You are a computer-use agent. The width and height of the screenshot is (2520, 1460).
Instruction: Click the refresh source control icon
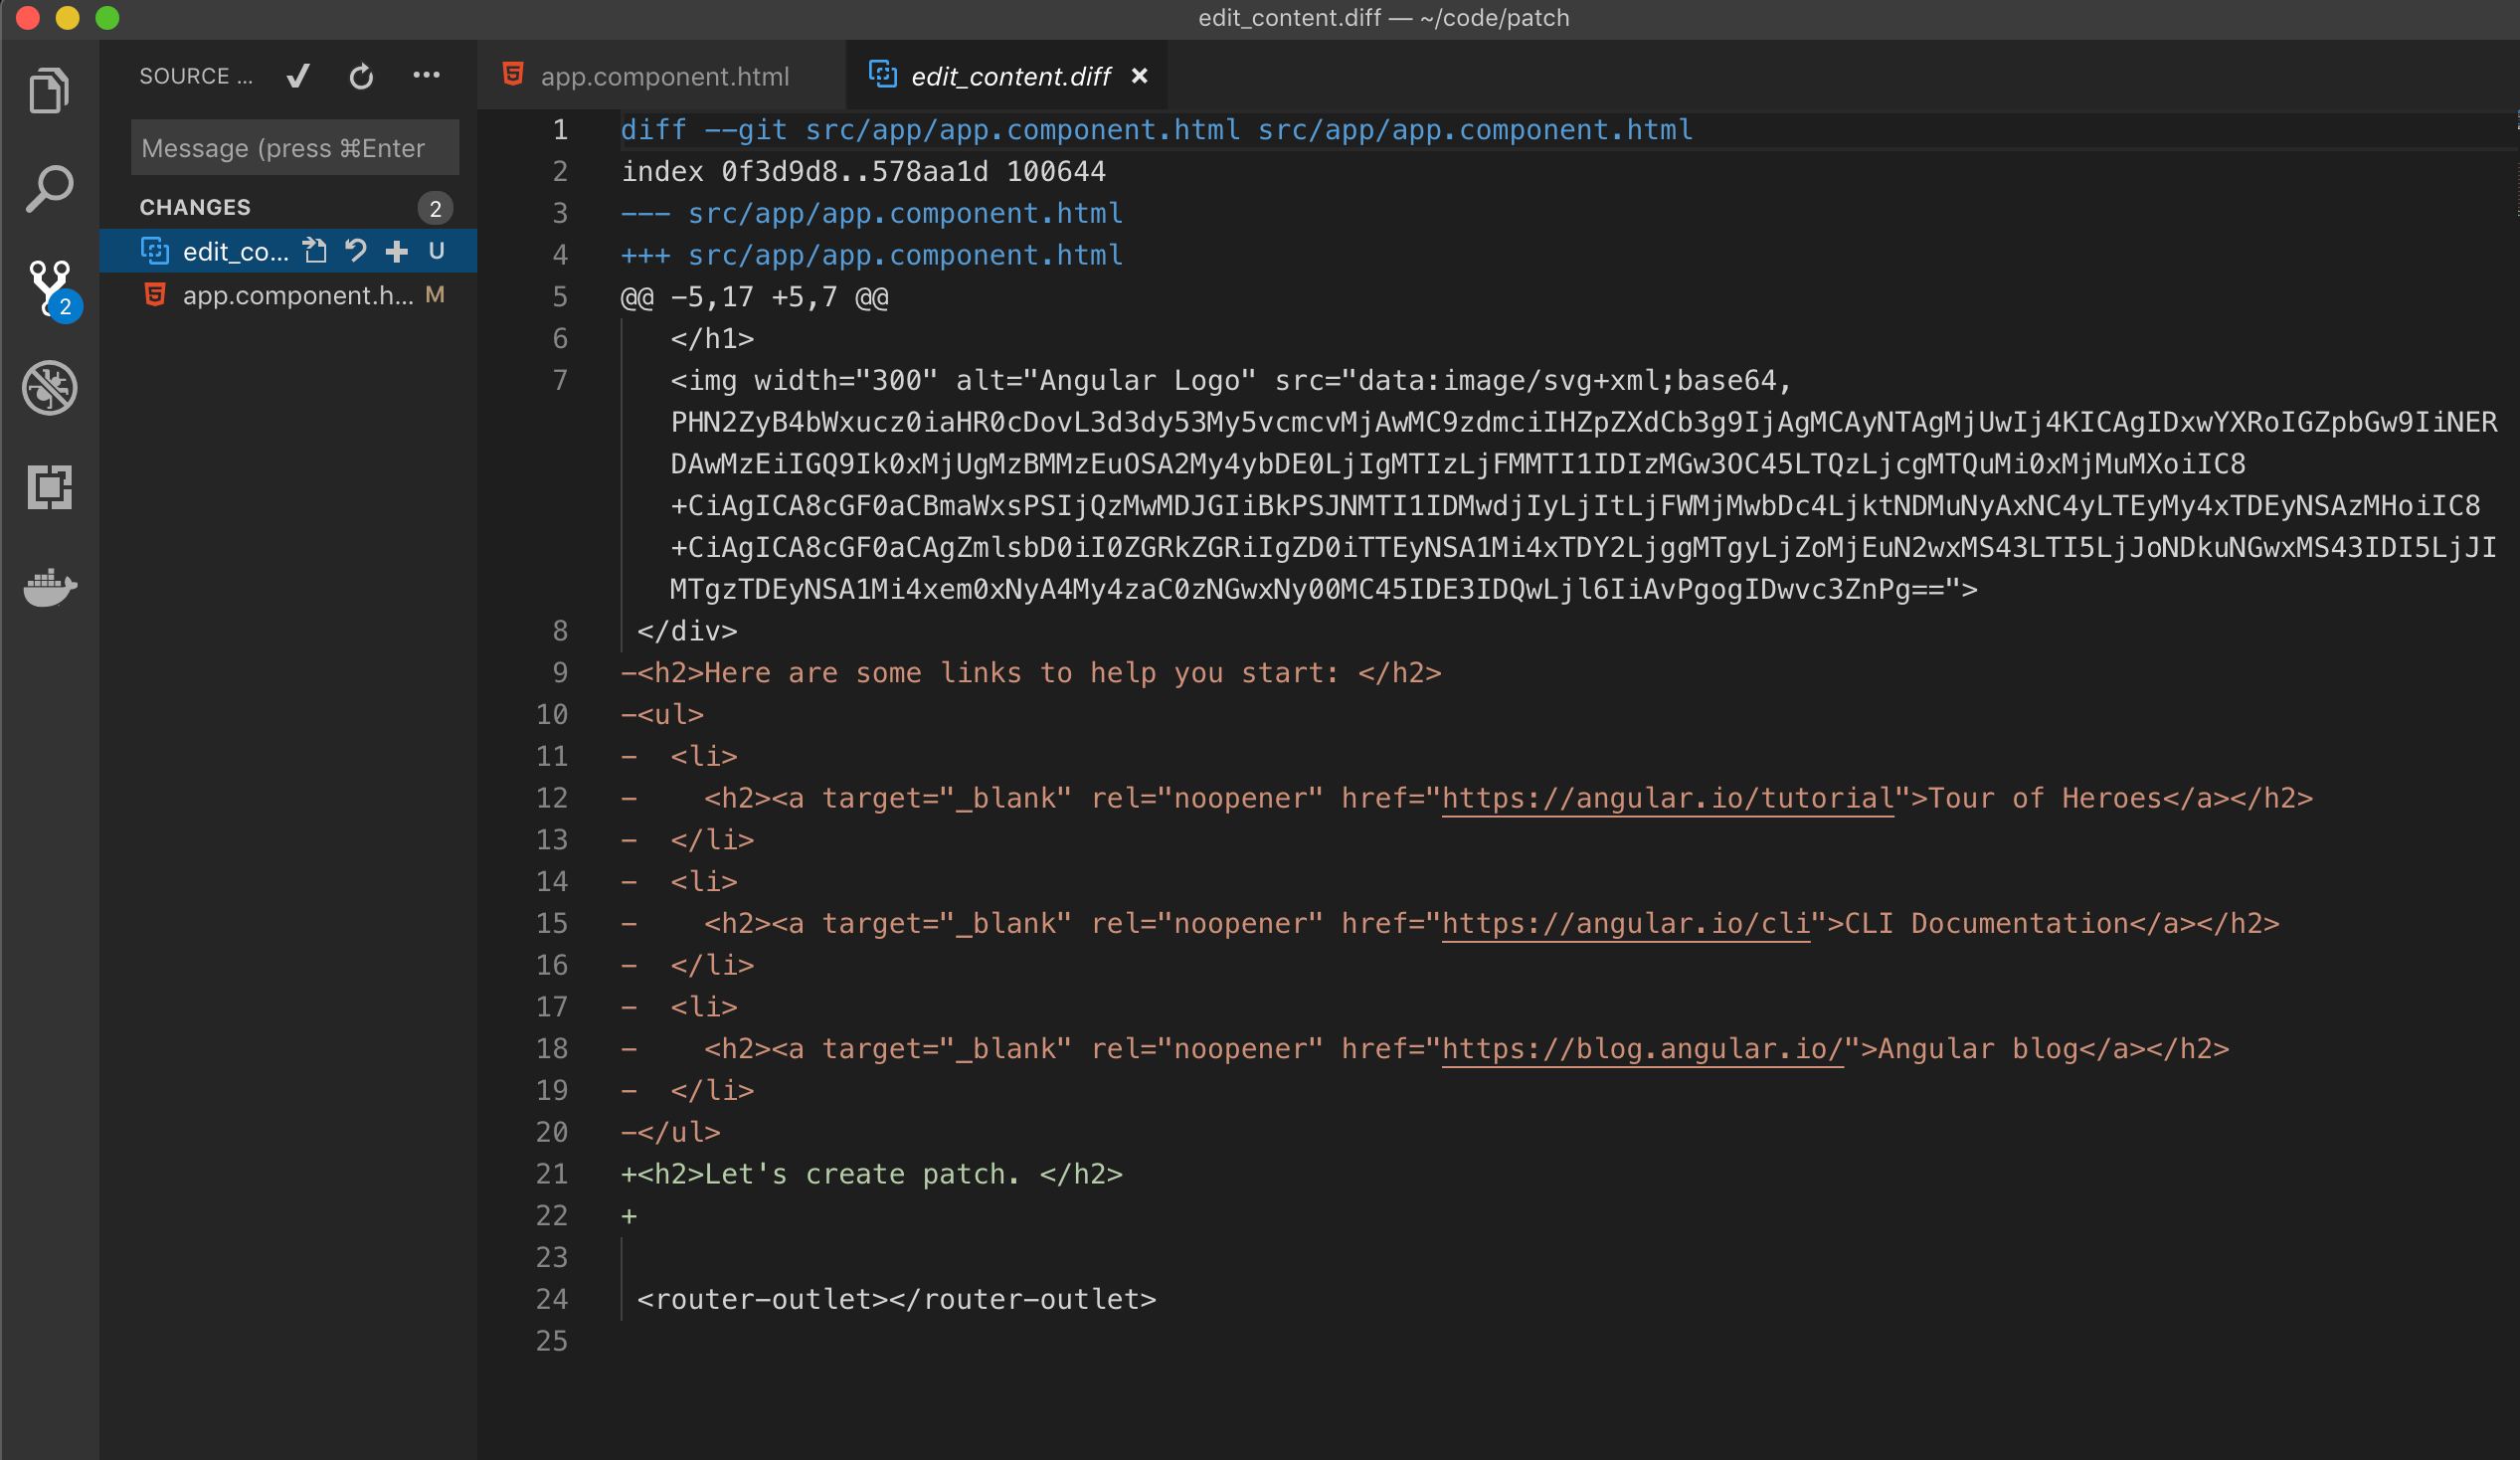point(361,76)
